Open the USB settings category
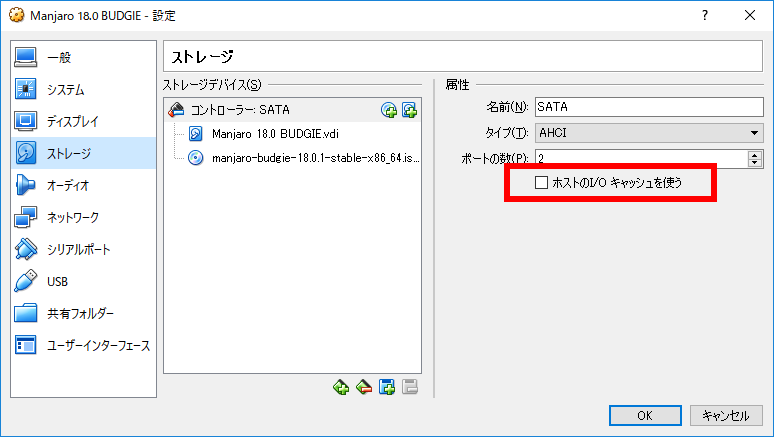Viewport: 774px width, 437px height. point(83,281)
